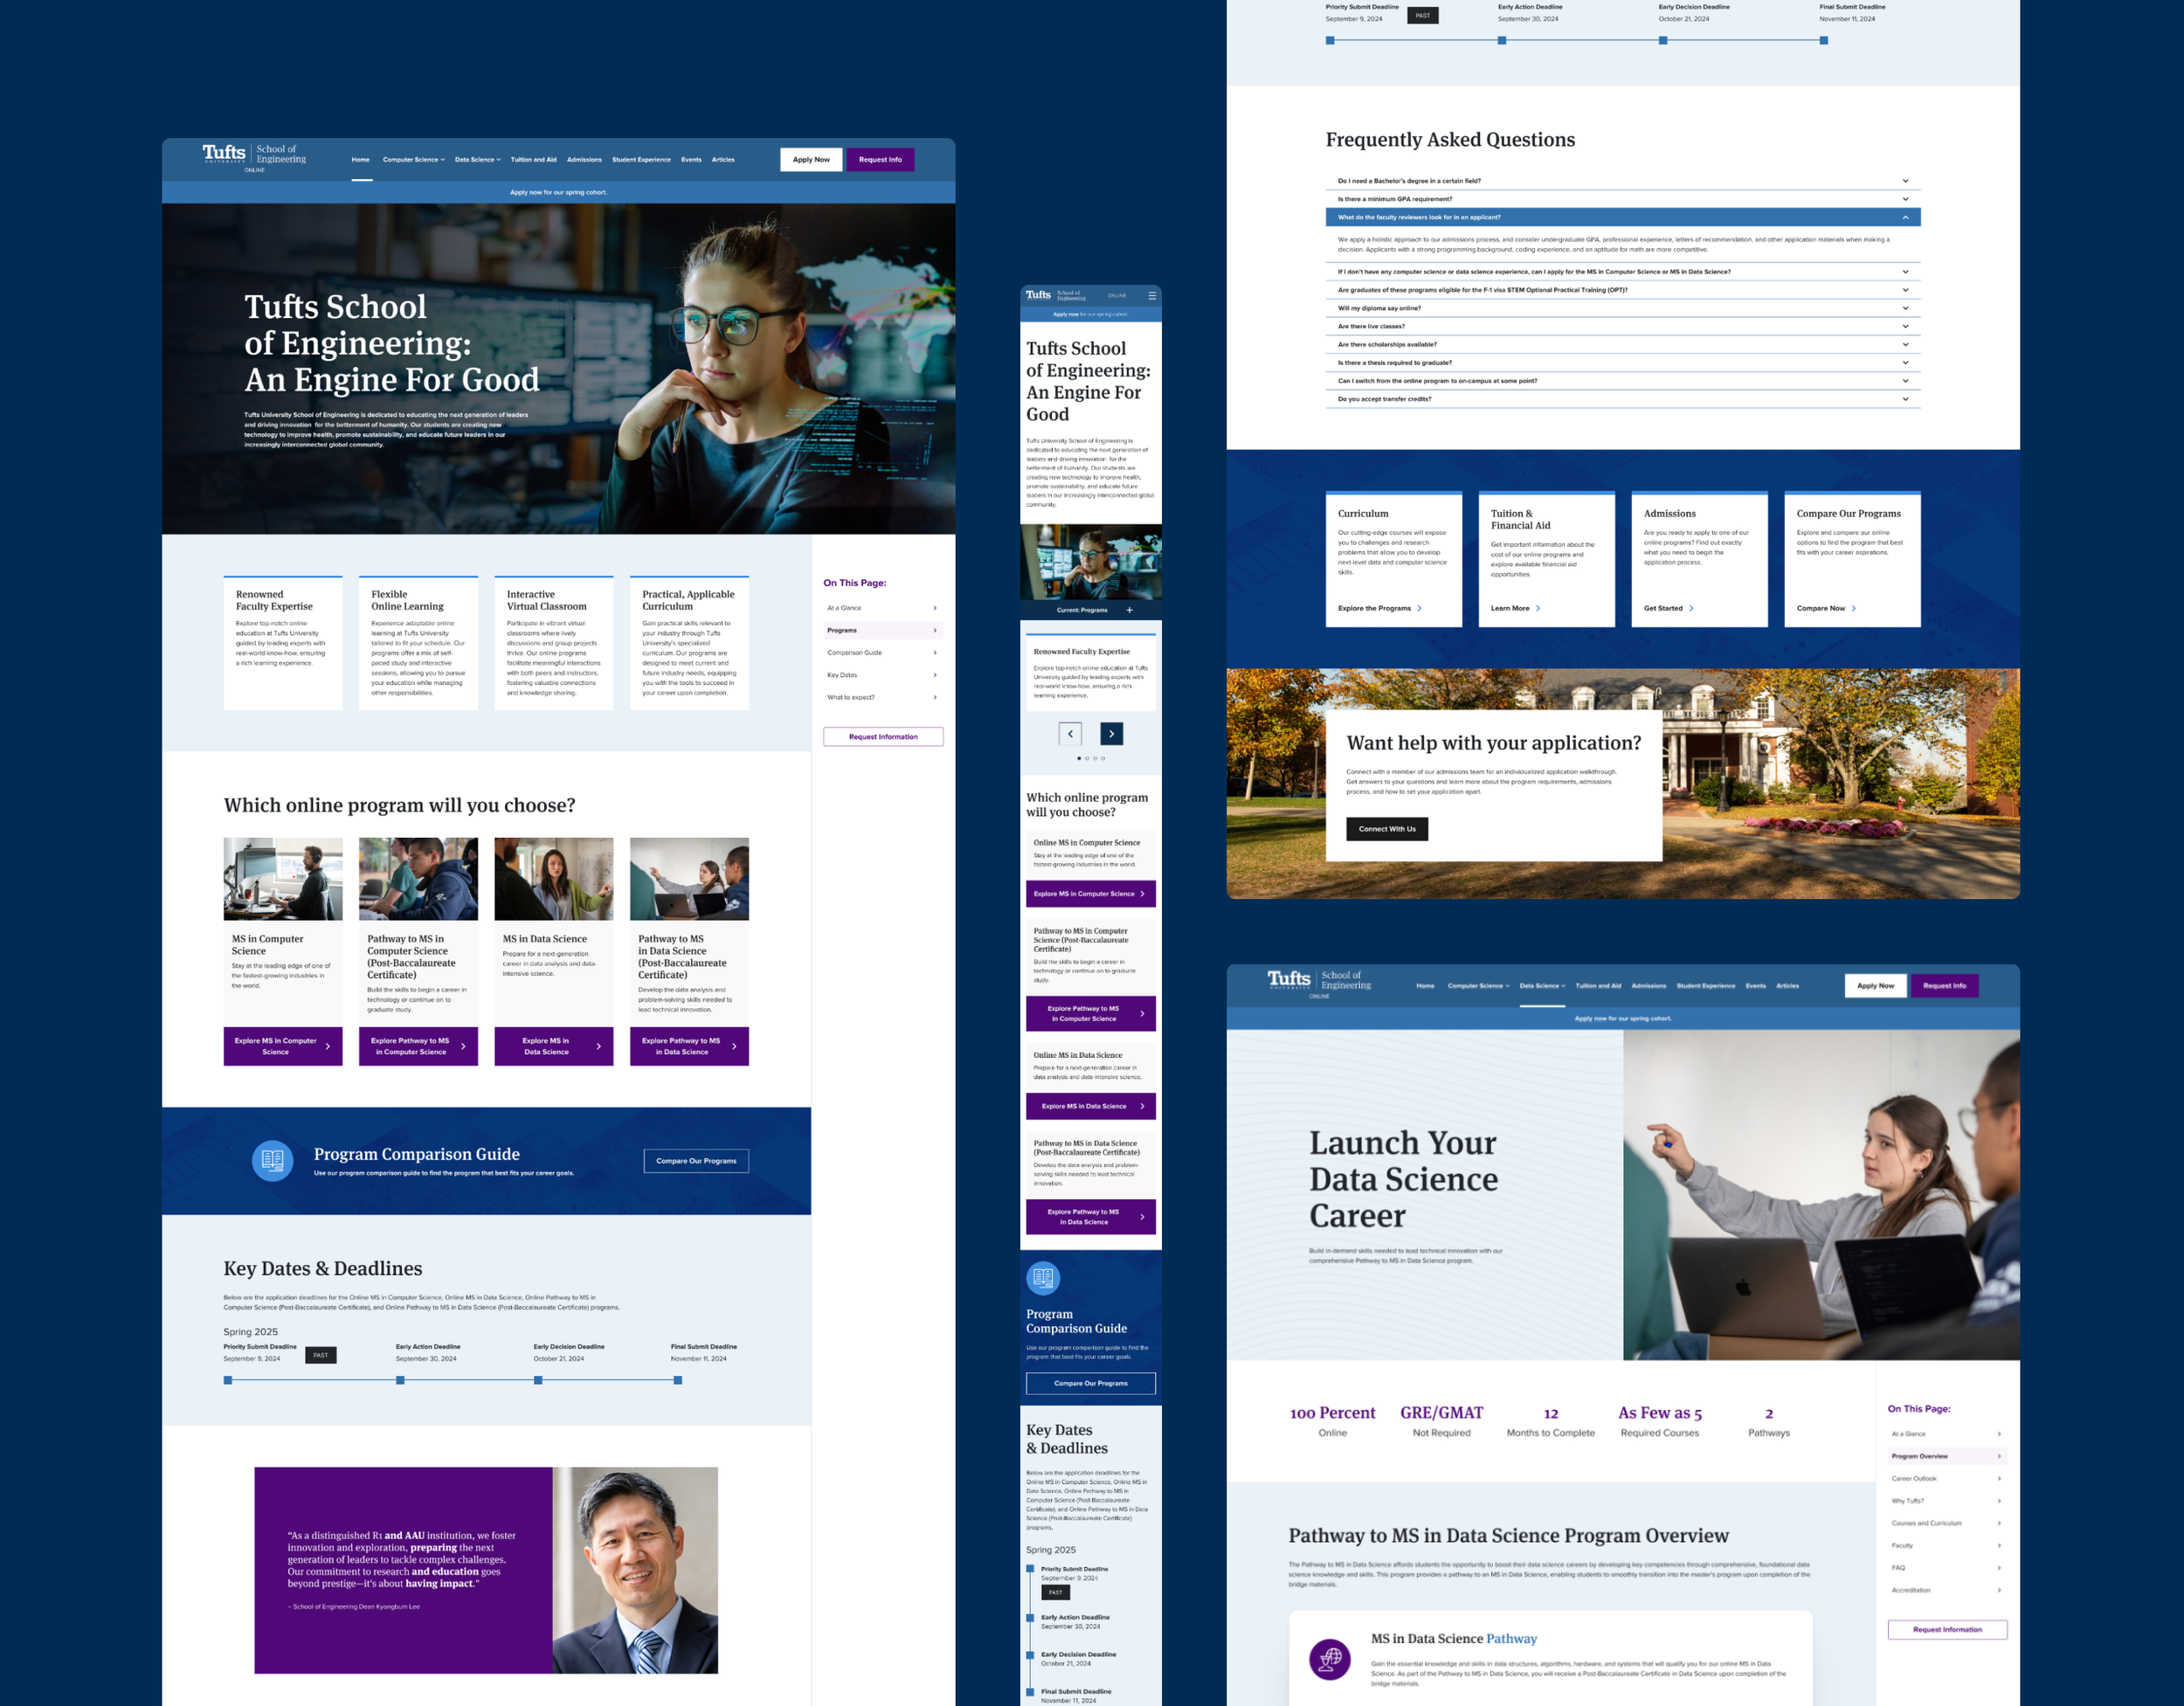Viewport: 2184px width, 1706px height.
Task: Jump to Courses and Curriculum in Data Science sidebar
Action: tap(1947, 1524)
